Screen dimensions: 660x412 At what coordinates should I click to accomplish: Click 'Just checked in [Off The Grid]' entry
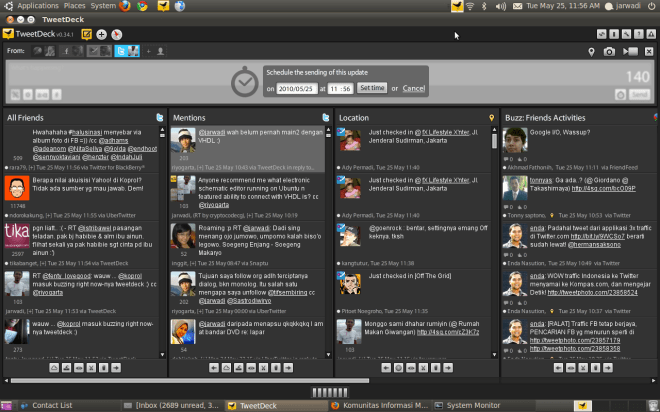click(x=410, y=276)
